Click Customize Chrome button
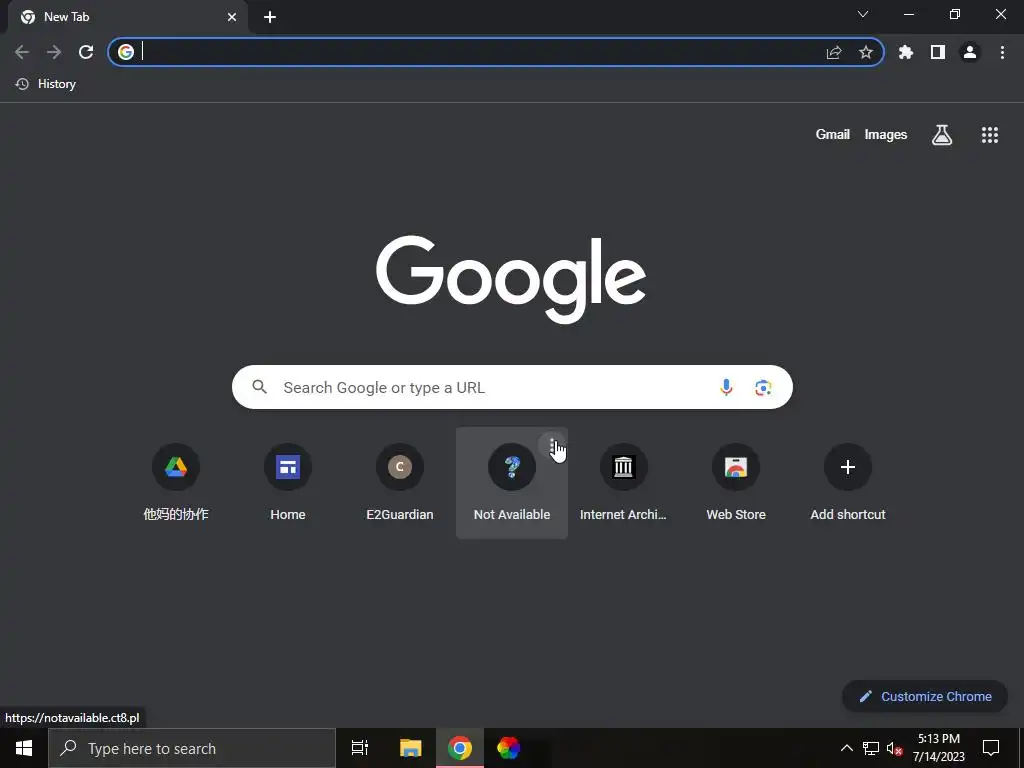This screenshot has height=768, width=1024. point(925,696)
